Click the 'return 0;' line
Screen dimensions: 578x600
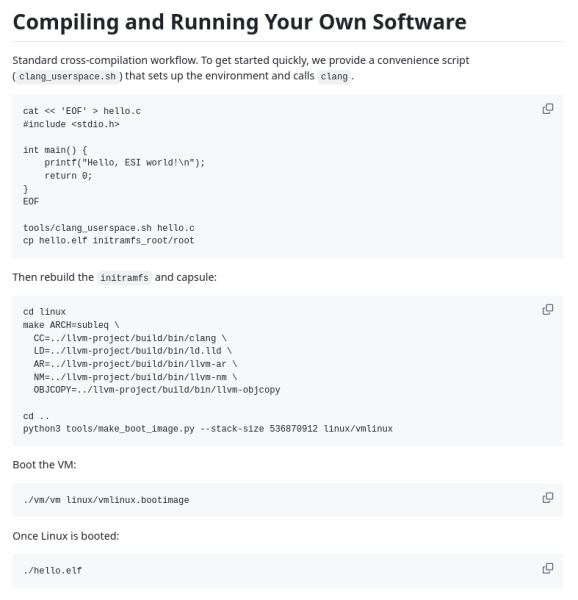68,176
